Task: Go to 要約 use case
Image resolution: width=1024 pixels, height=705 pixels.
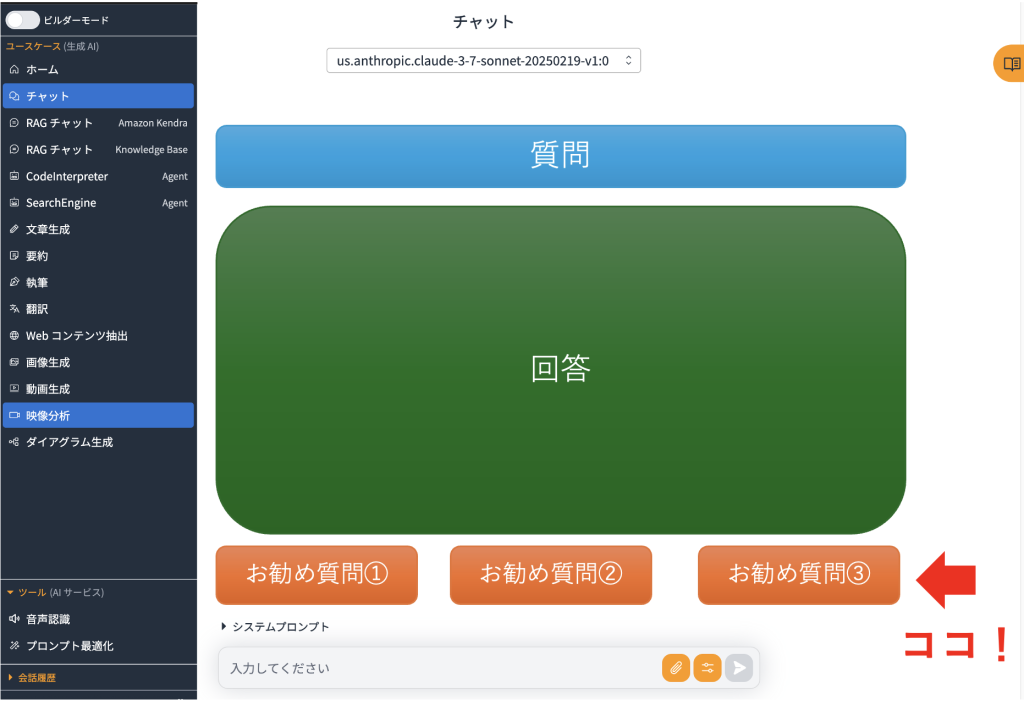Action: [99, 256]
